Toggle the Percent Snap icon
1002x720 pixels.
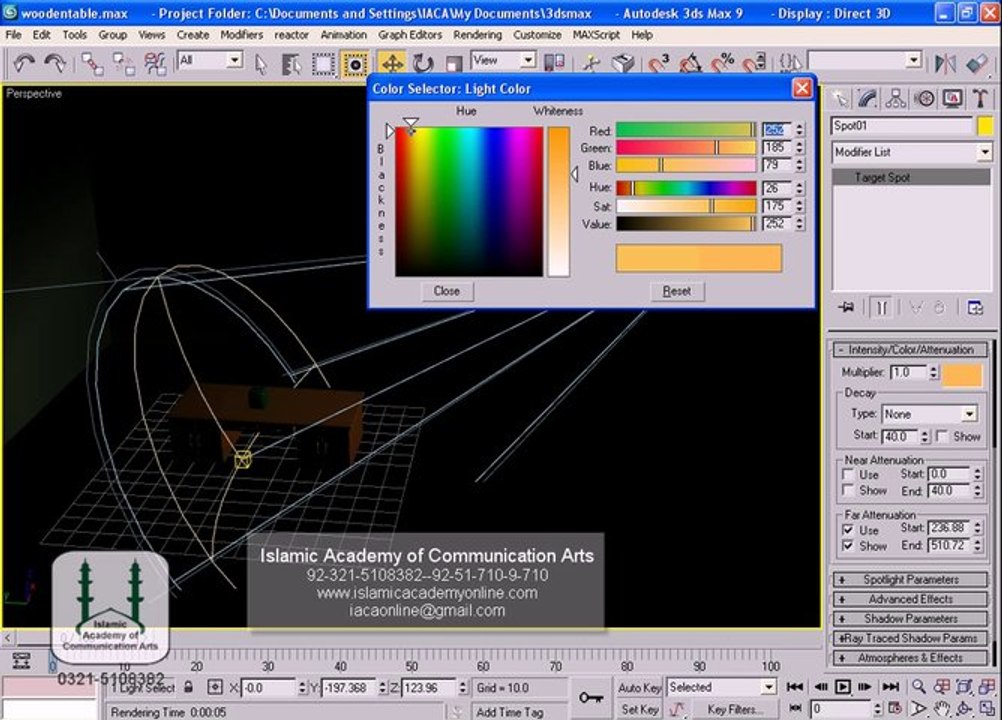pyautogui.click(x=723, y=63)
